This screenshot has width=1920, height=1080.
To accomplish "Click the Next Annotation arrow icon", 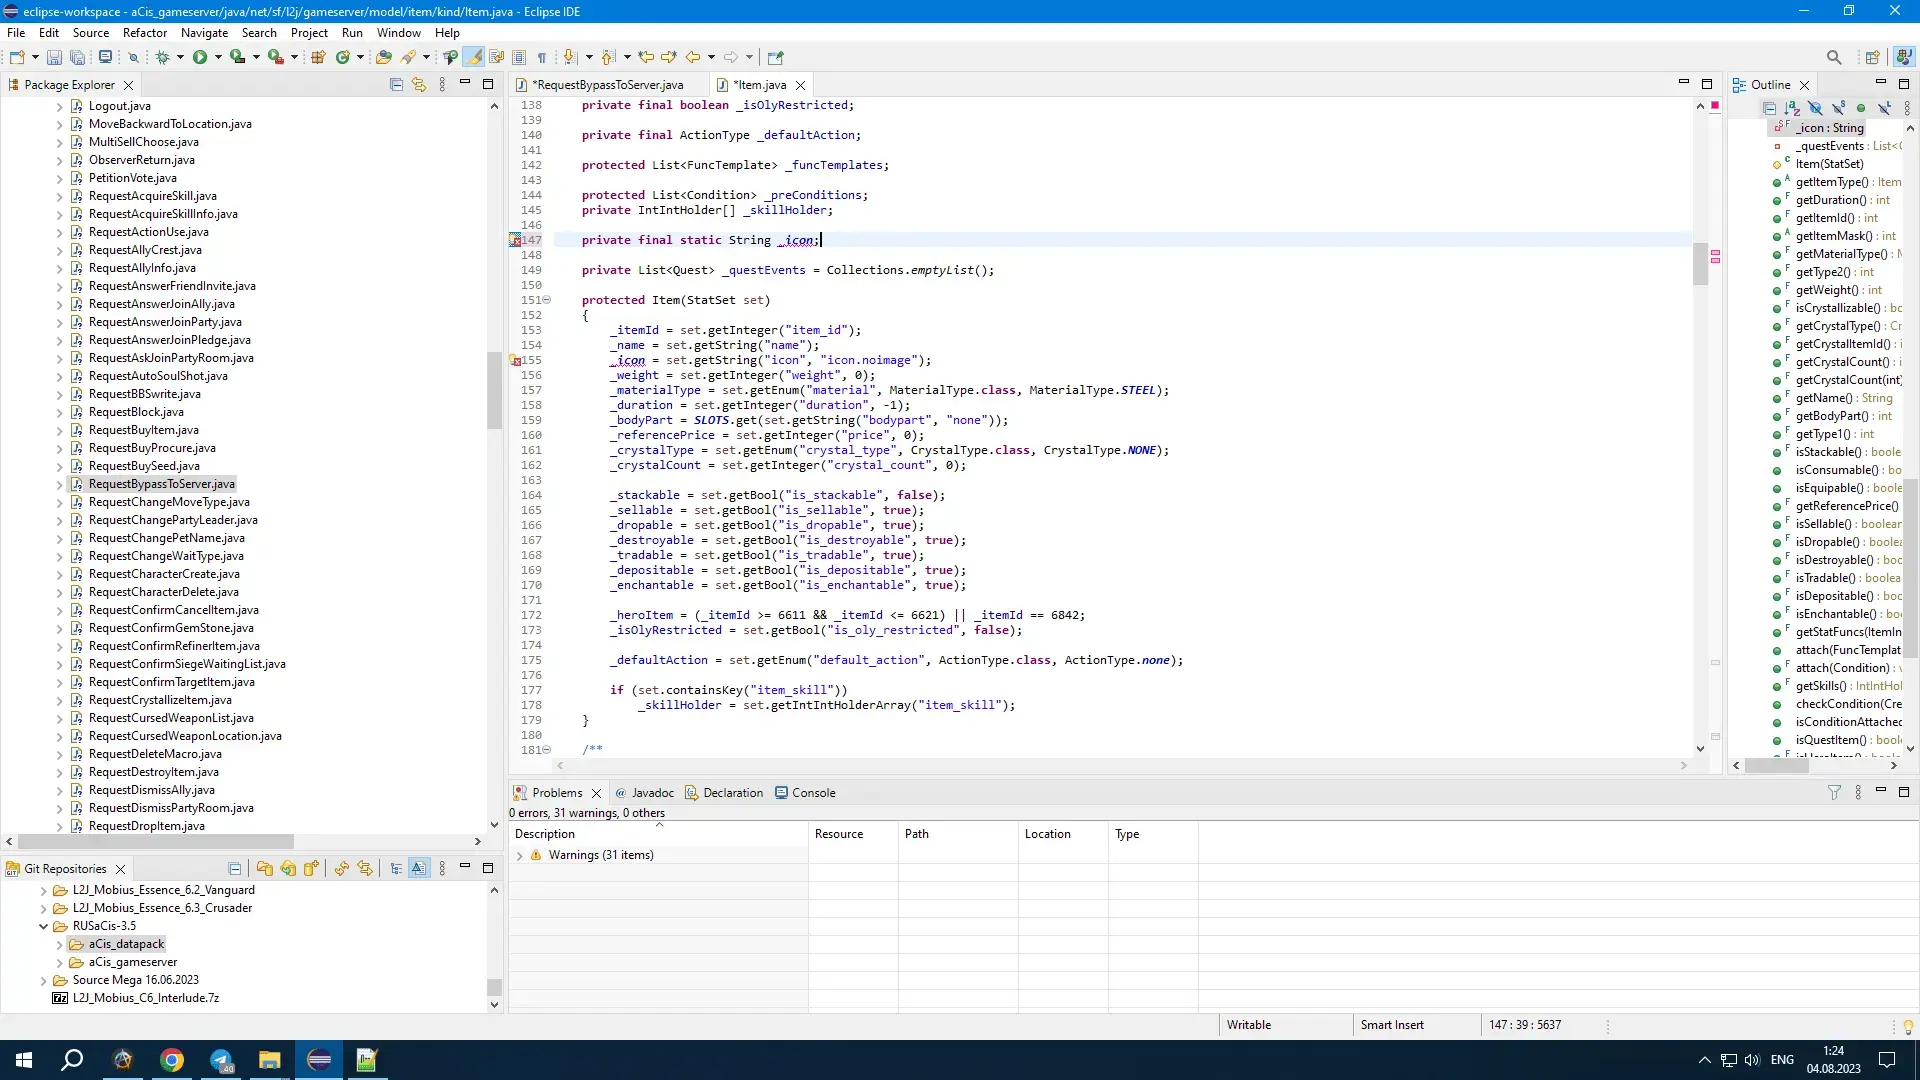I will click(570, 57).
